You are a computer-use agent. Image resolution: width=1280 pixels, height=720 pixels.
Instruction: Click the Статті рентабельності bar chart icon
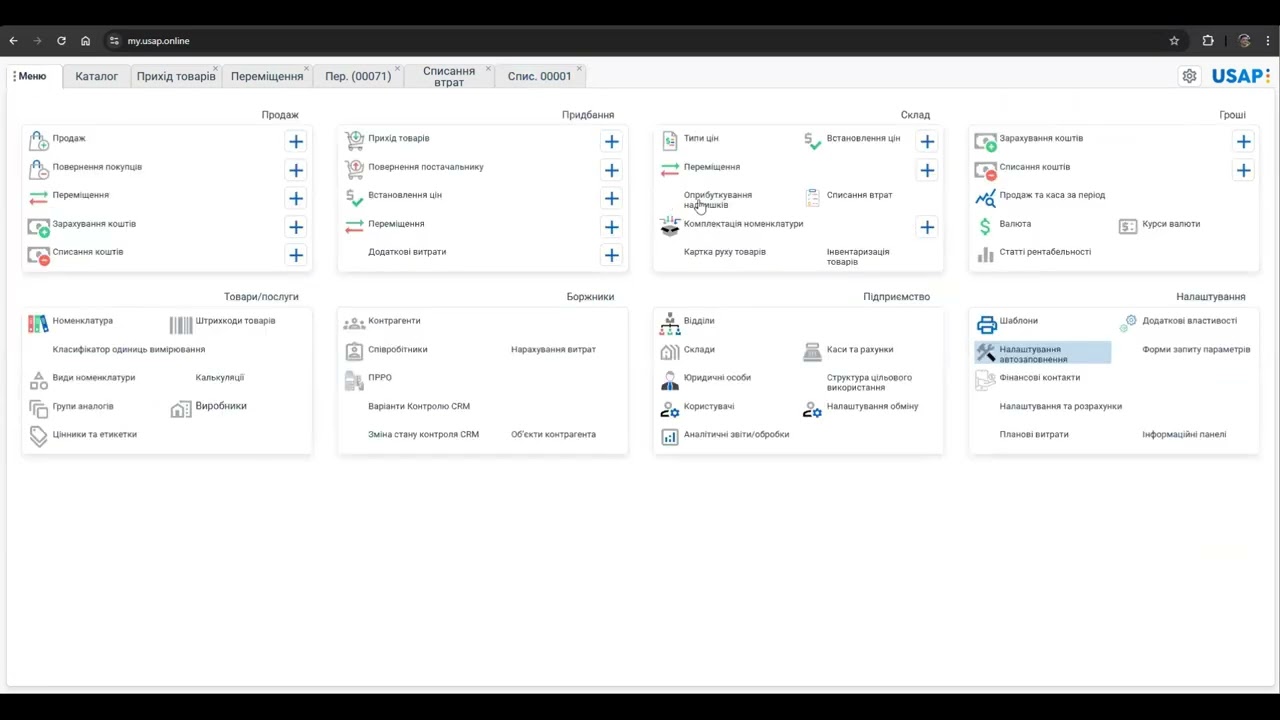coord(985,254)
